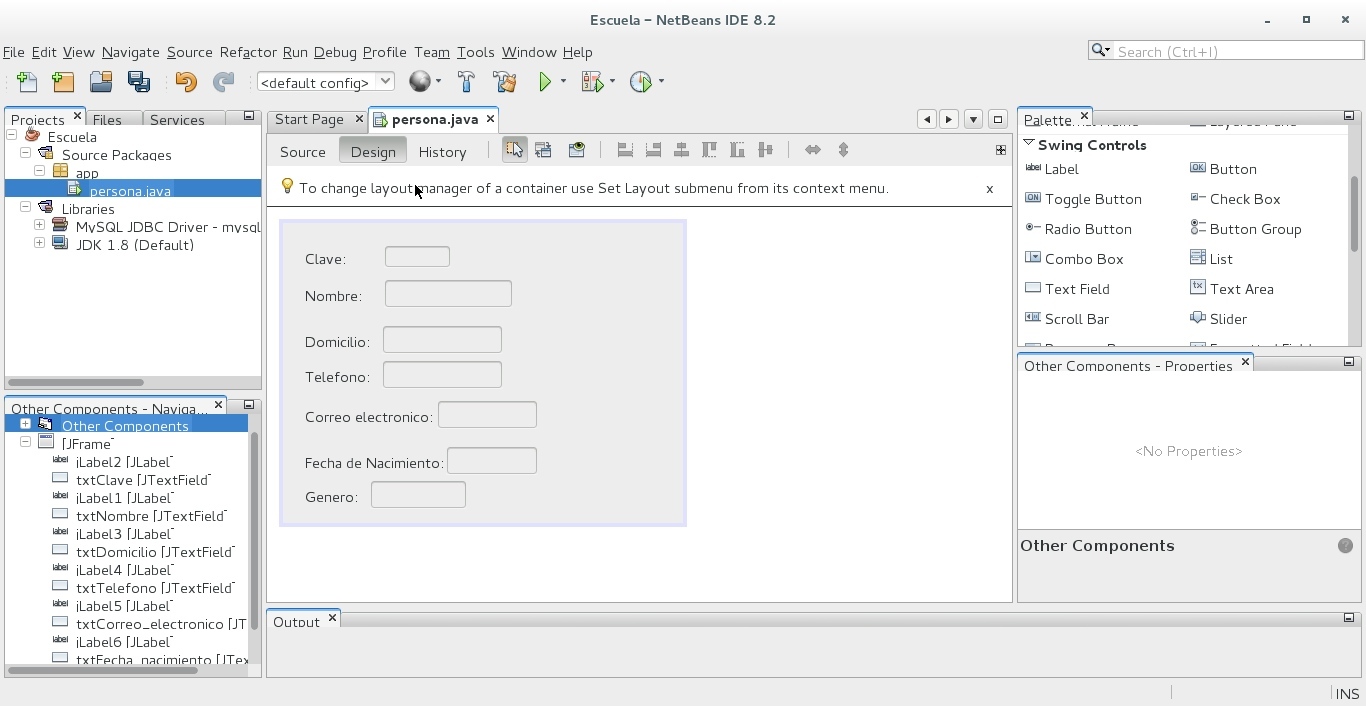The width and height of the screenshot is (1366, 706).
Task: Open the History view
Action: tap(442, 151)
